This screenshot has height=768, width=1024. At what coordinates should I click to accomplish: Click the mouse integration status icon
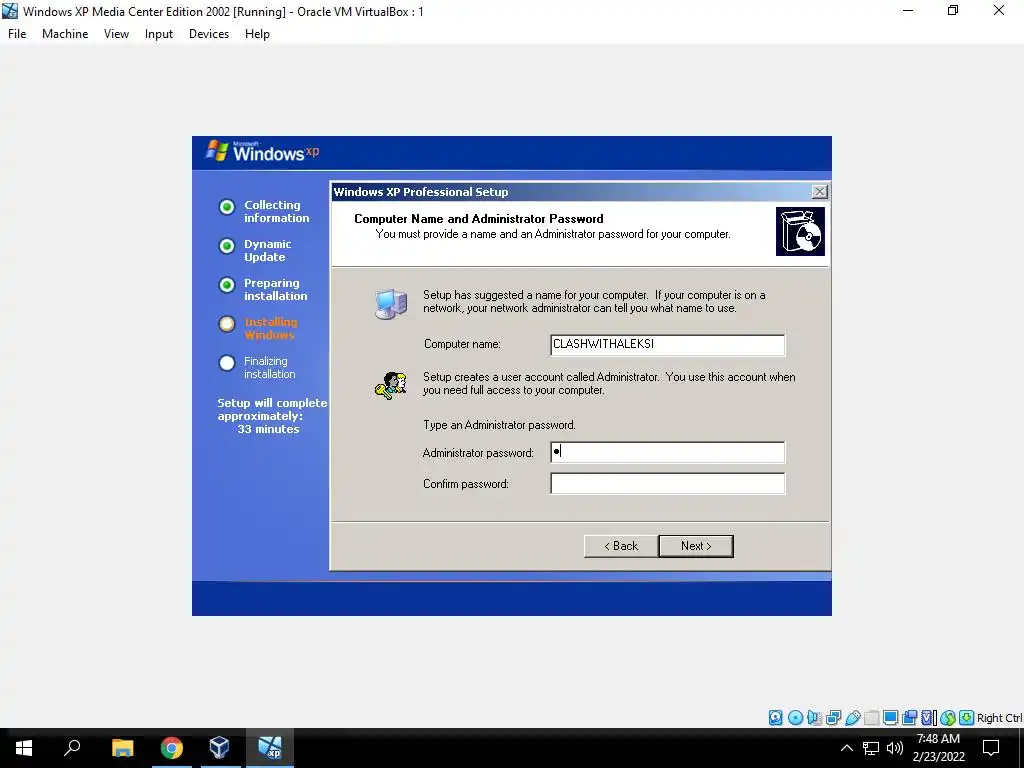coord(948,718)
